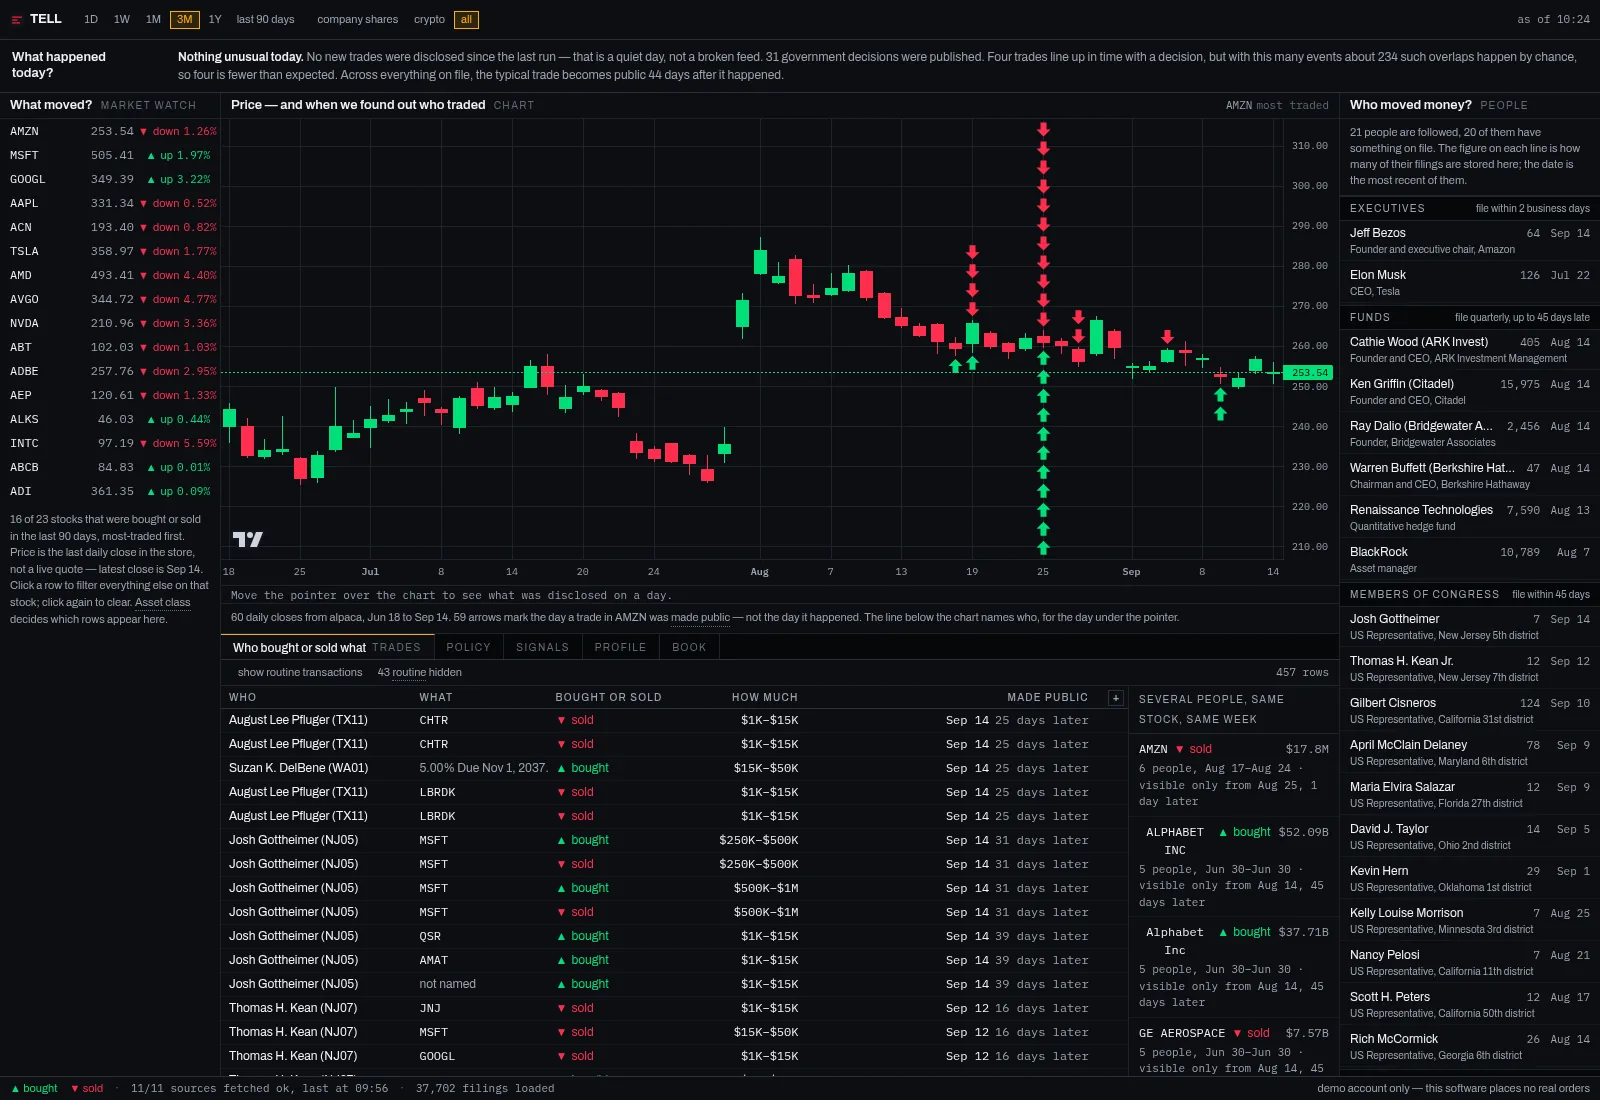This screenshot has height=1100, width=1600.
Task: Select the 1W time range
Action: (122, 19)
